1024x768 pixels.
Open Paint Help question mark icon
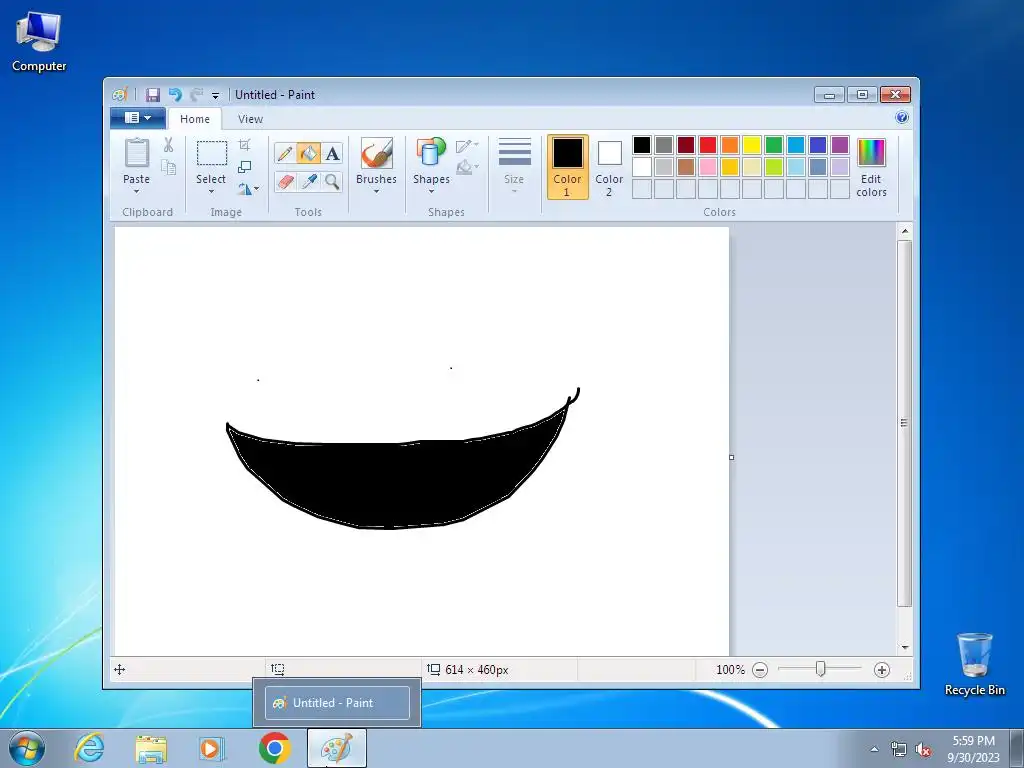[x=902, y=118]
